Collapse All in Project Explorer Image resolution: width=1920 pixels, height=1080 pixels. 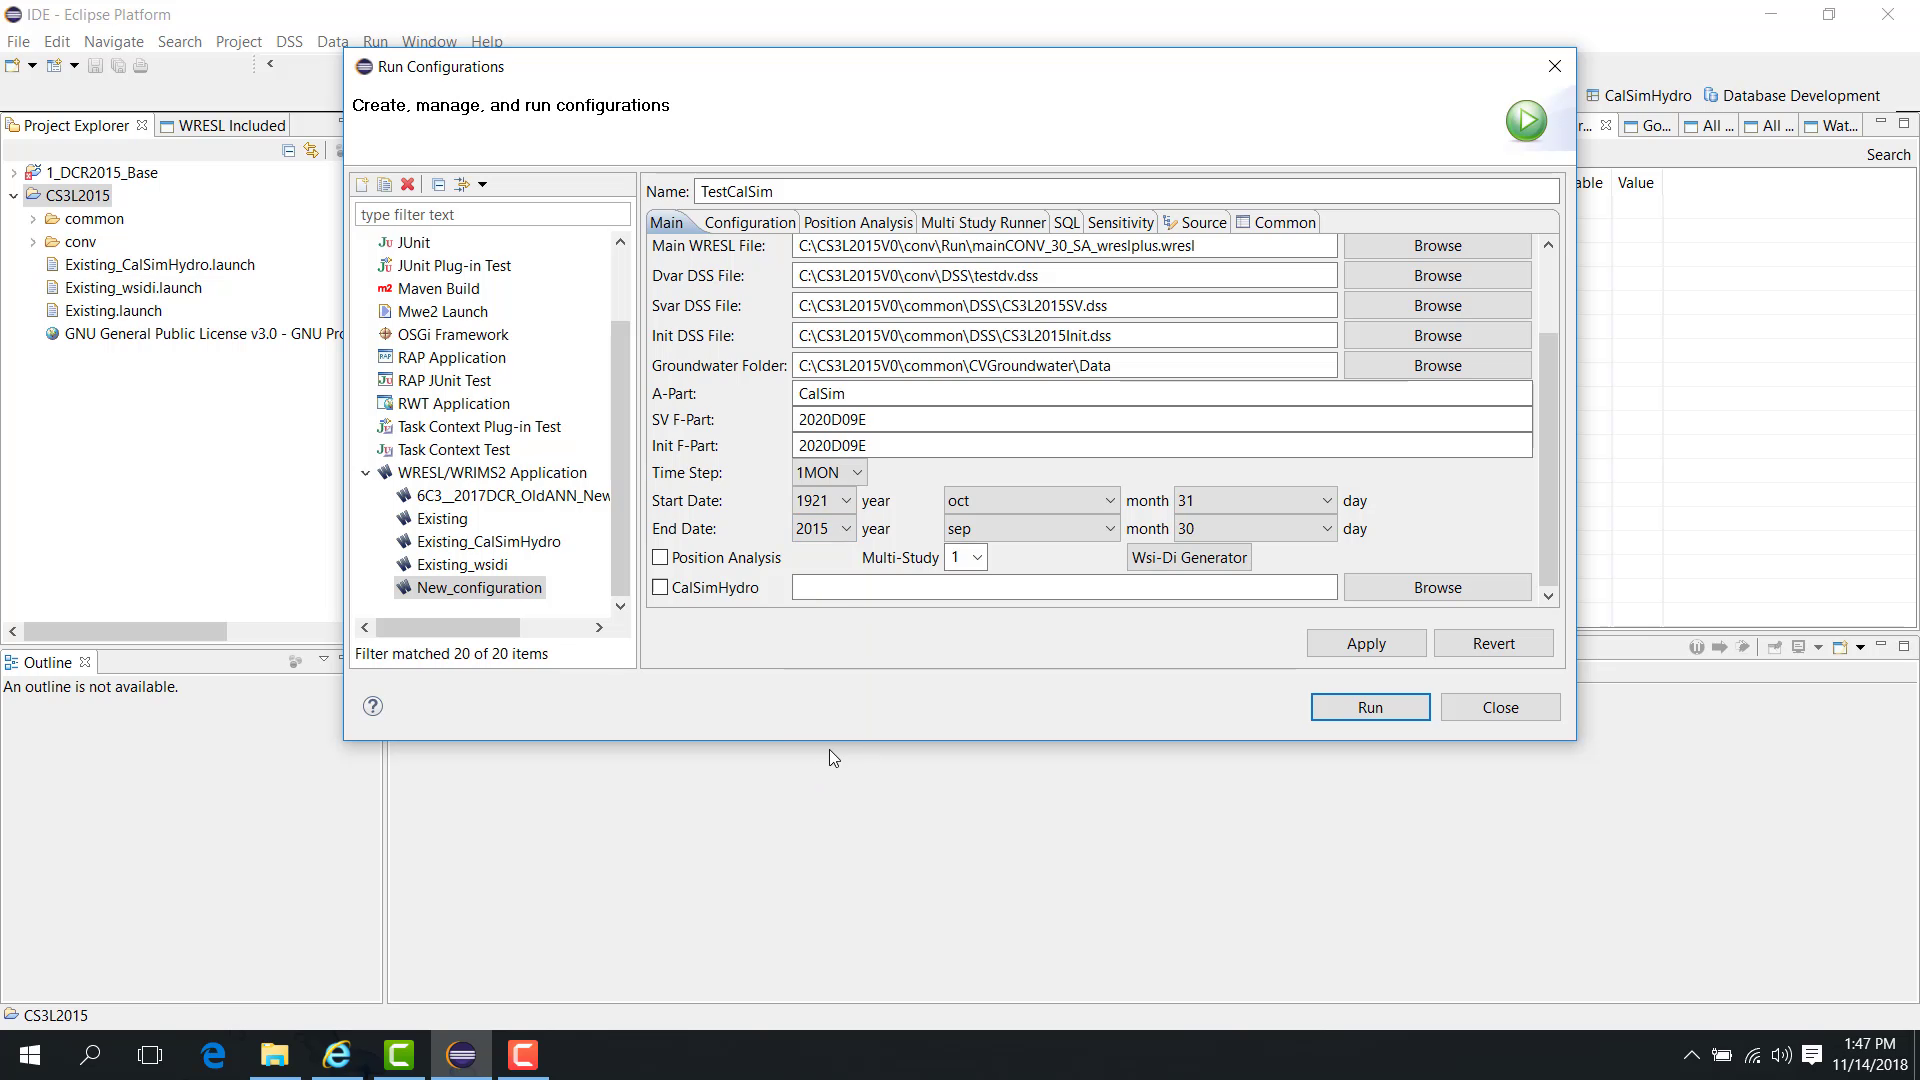pyautogui.click(x=288, y=150)
